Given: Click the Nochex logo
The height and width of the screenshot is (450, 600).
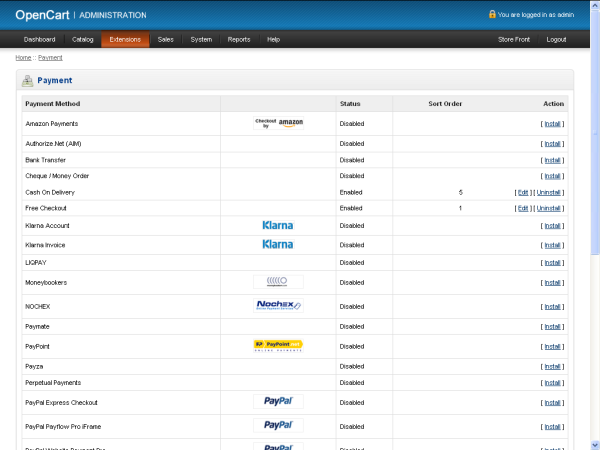Looking at the screenshot, I should tap(278, 306).
